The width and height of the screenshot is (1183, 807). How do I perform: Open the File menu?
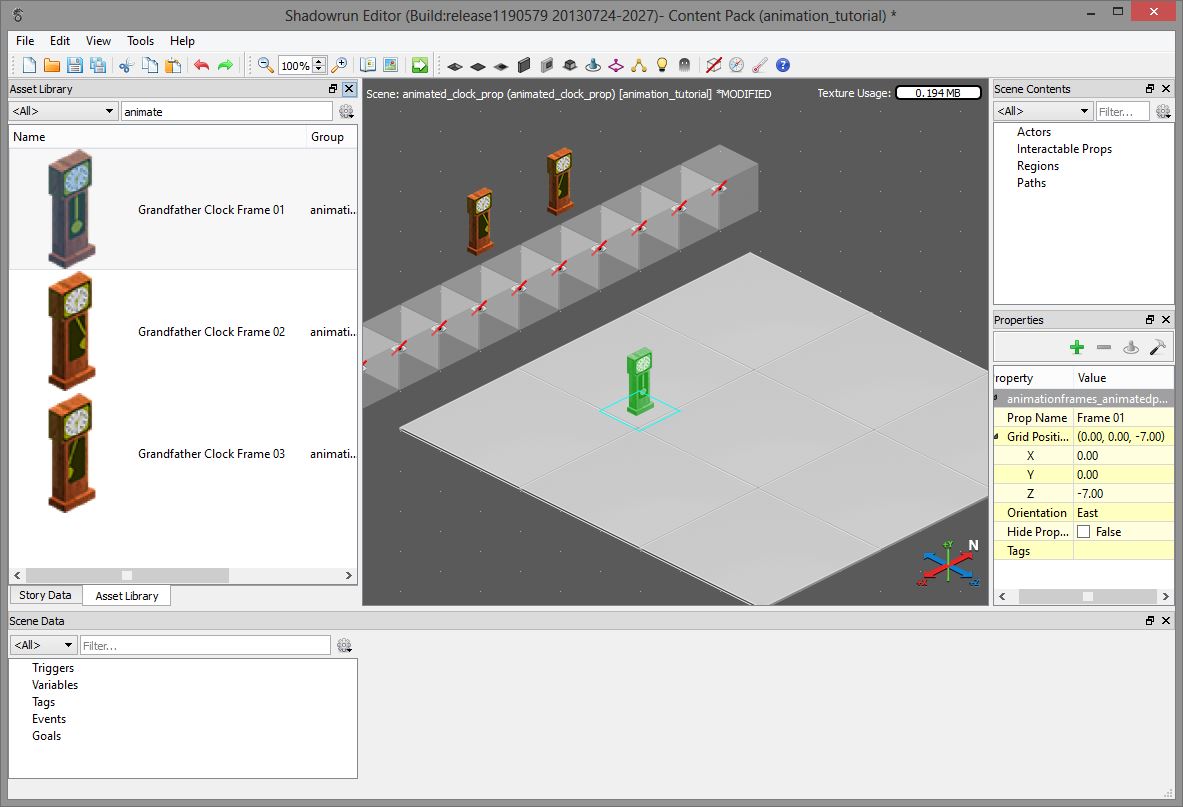25,41
